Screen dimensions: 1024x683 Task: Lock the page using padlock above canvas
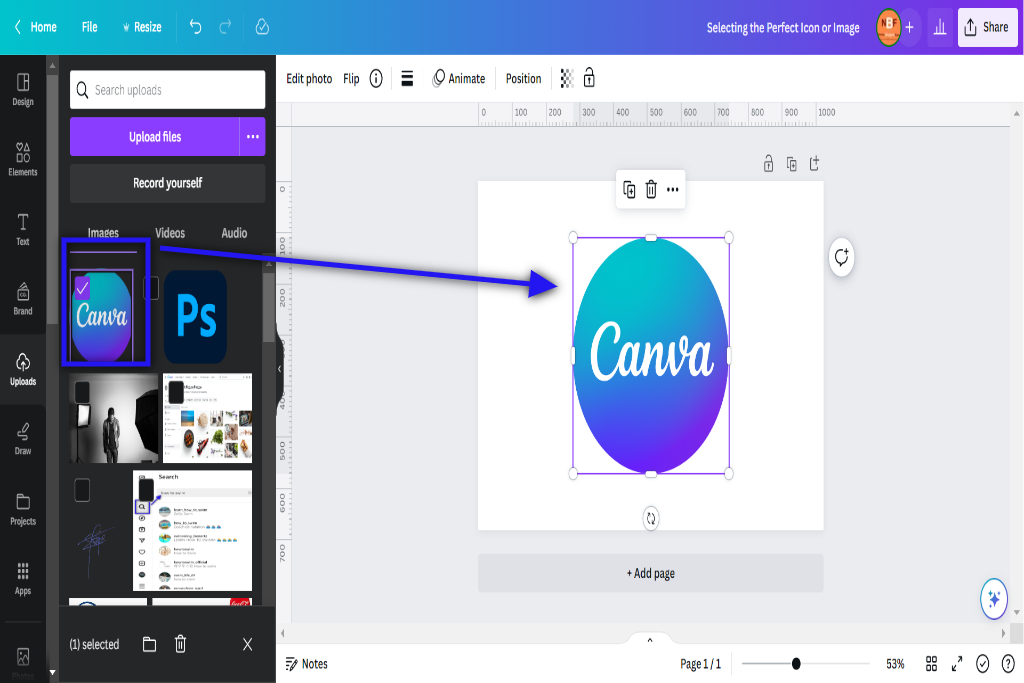769,163
